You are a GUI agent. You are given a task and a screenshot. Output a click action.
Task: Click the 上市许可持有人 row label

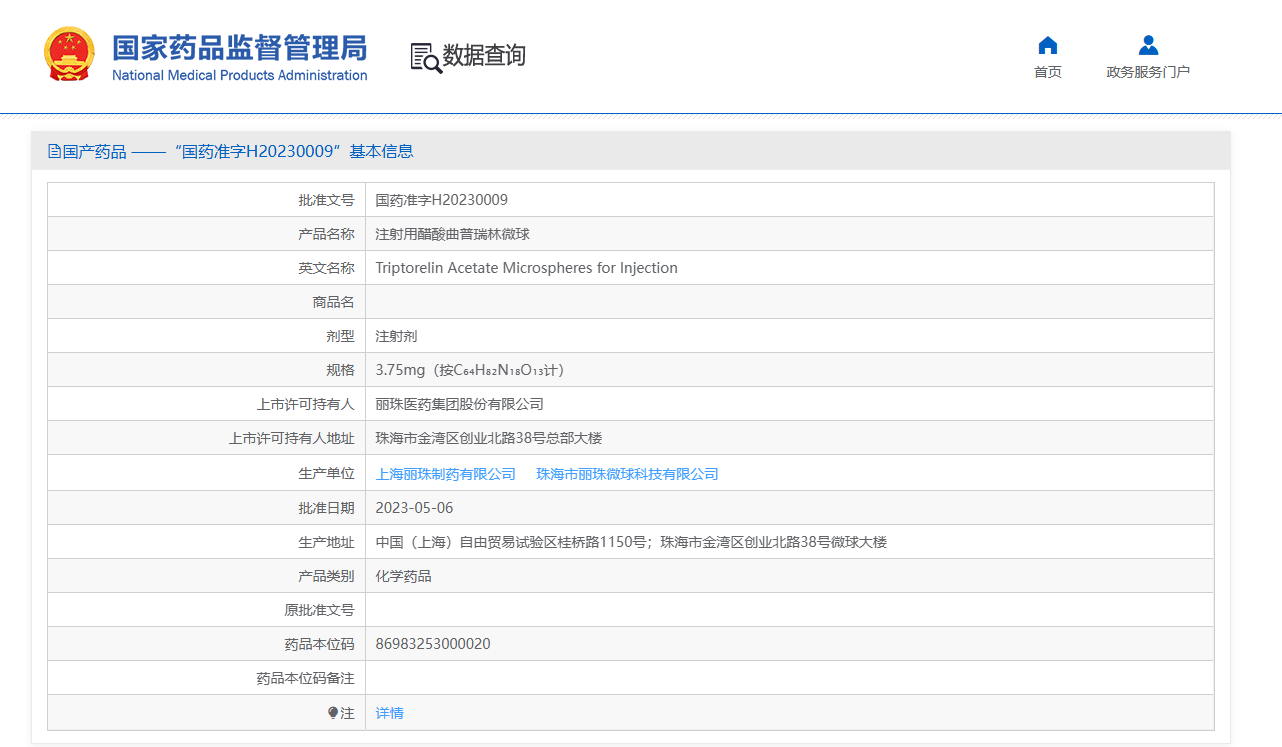305,404
